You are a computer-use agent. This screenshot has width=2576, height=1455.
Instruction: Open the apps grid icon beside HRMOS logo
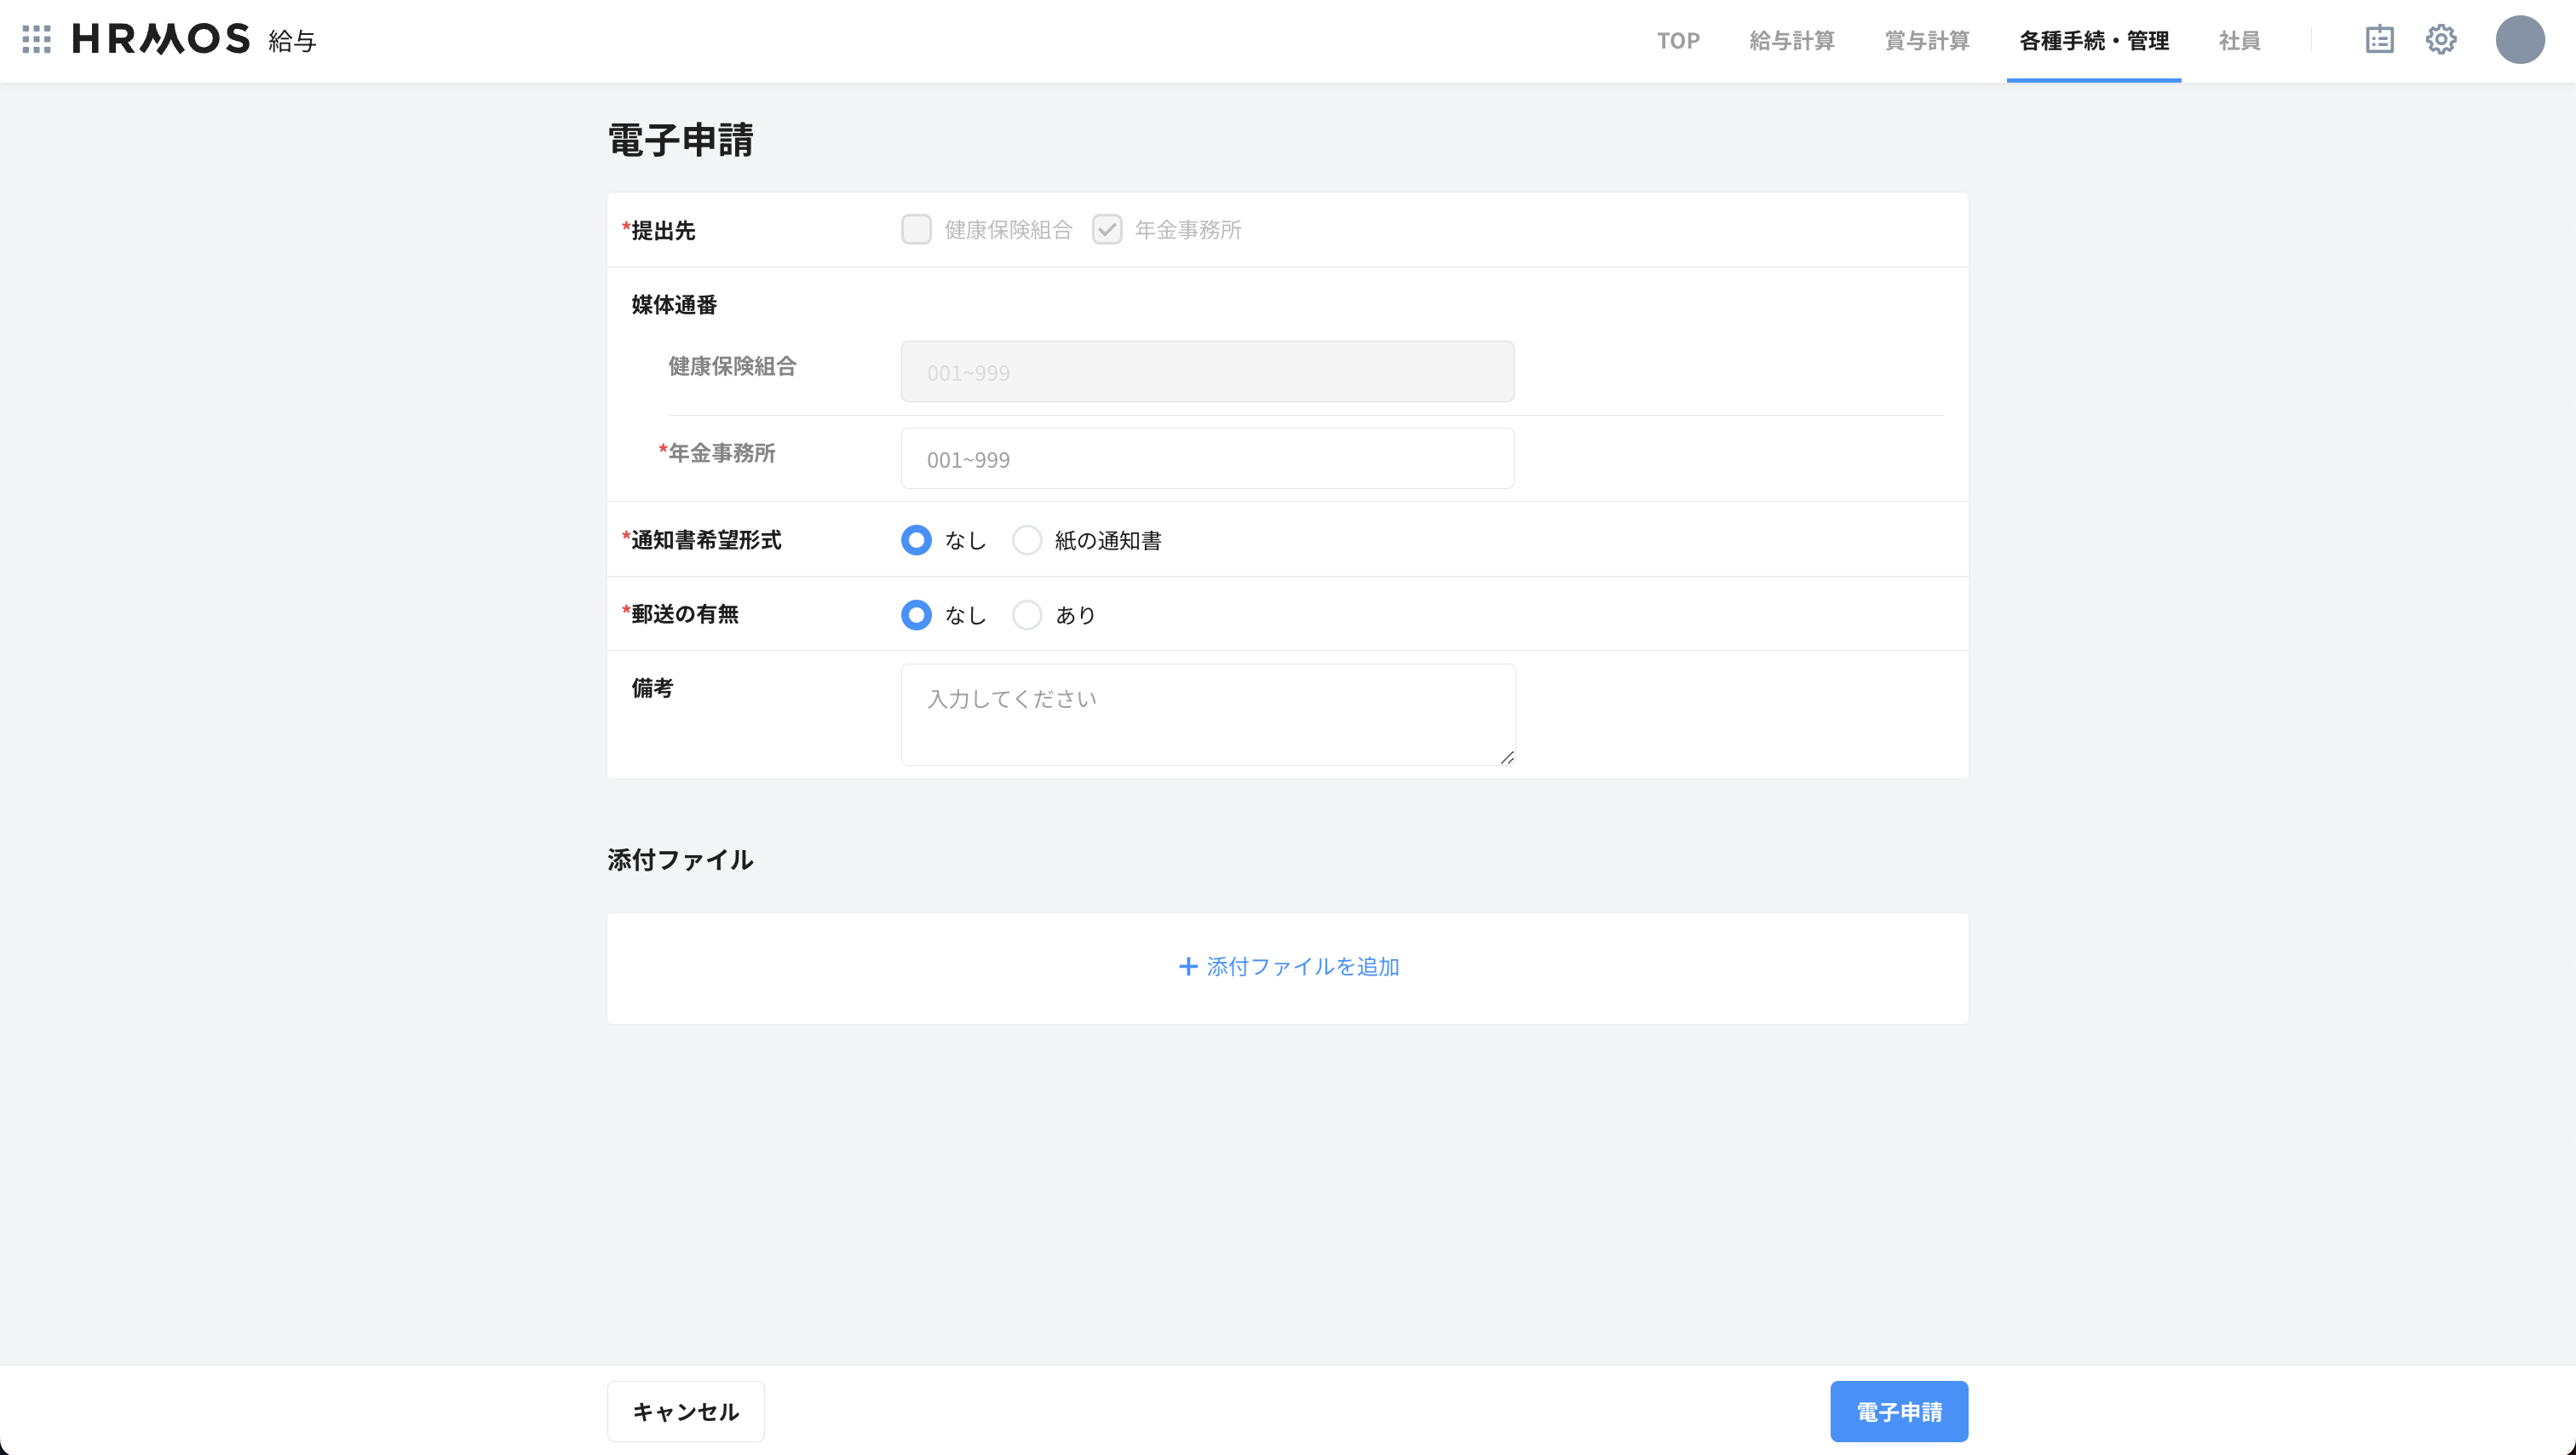(x=36, y=40)
